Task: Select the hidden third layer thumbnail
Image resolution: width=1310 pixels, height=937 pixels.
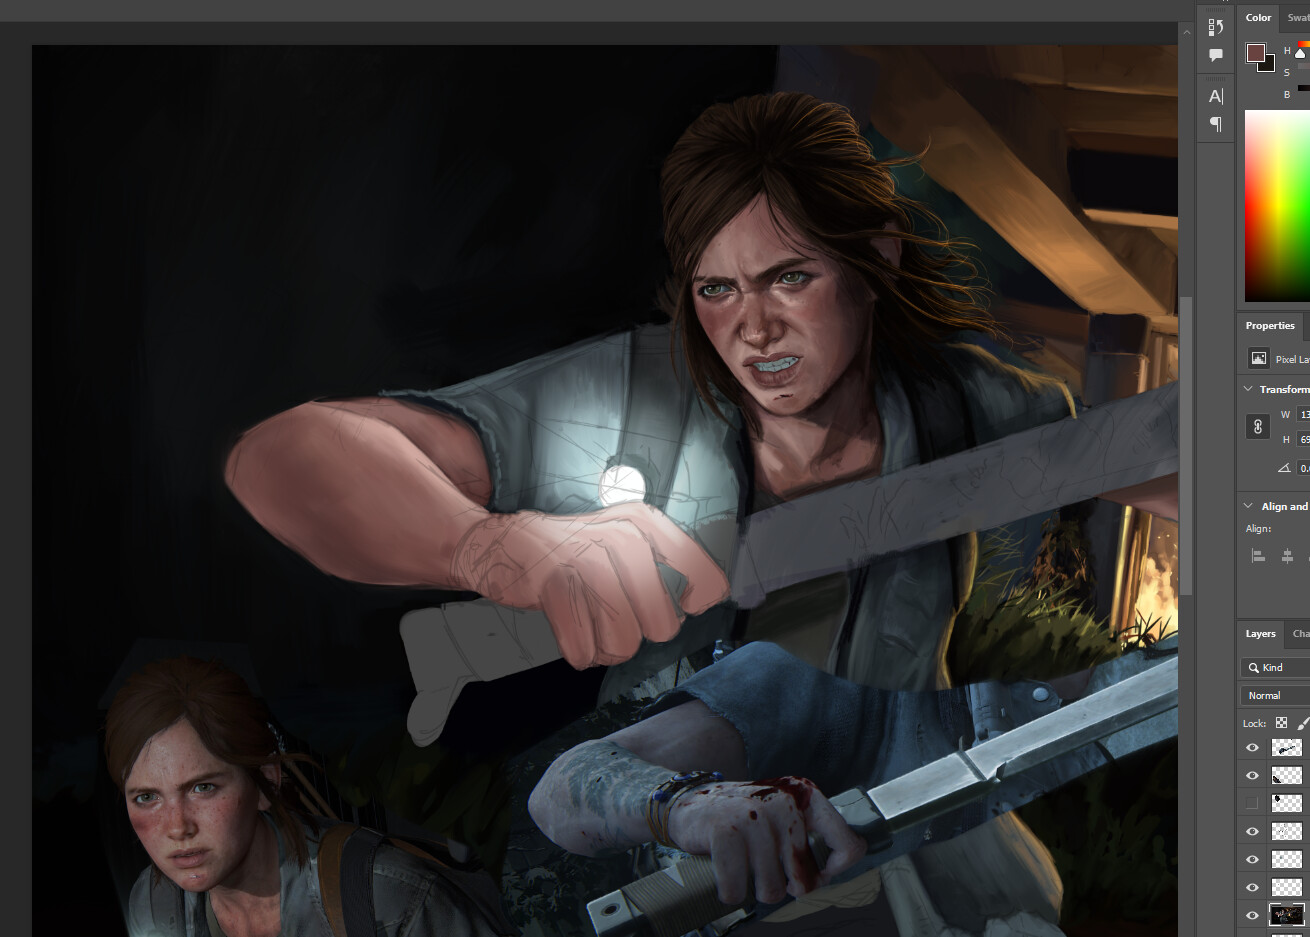Action: [x=1286, y=803]
